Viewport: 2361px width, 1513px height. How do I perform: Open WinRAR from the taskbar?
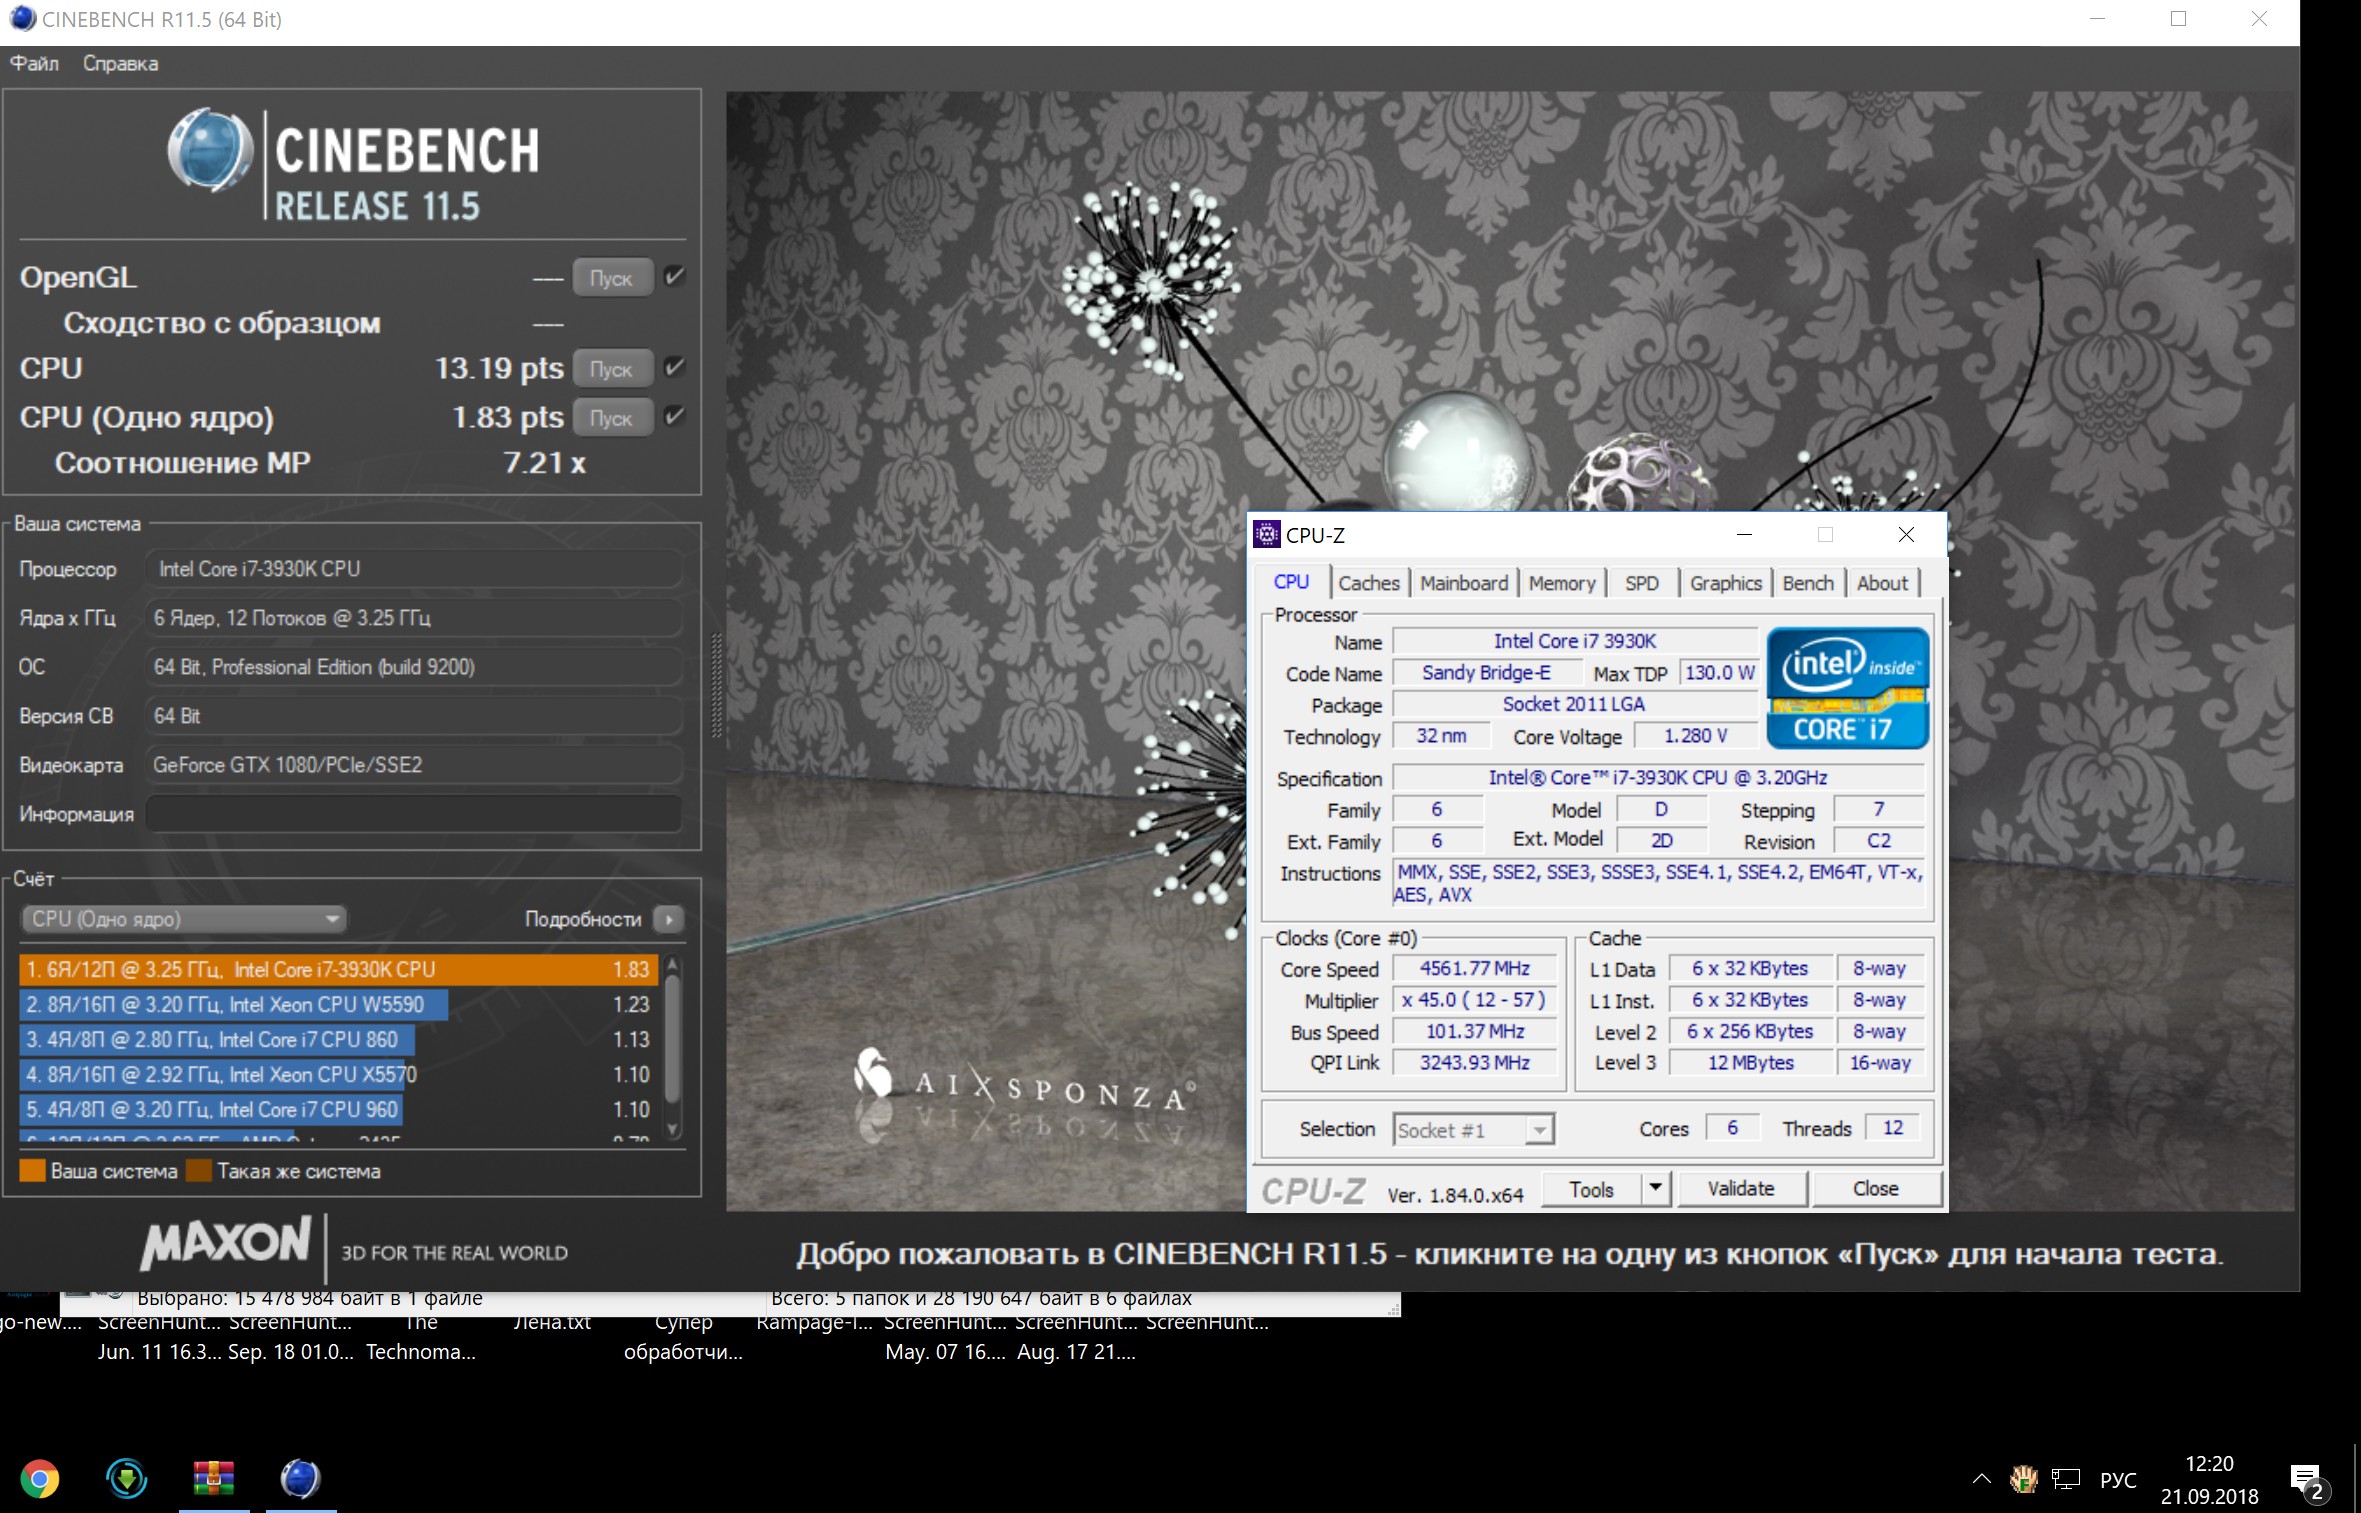pos(213,1479)
